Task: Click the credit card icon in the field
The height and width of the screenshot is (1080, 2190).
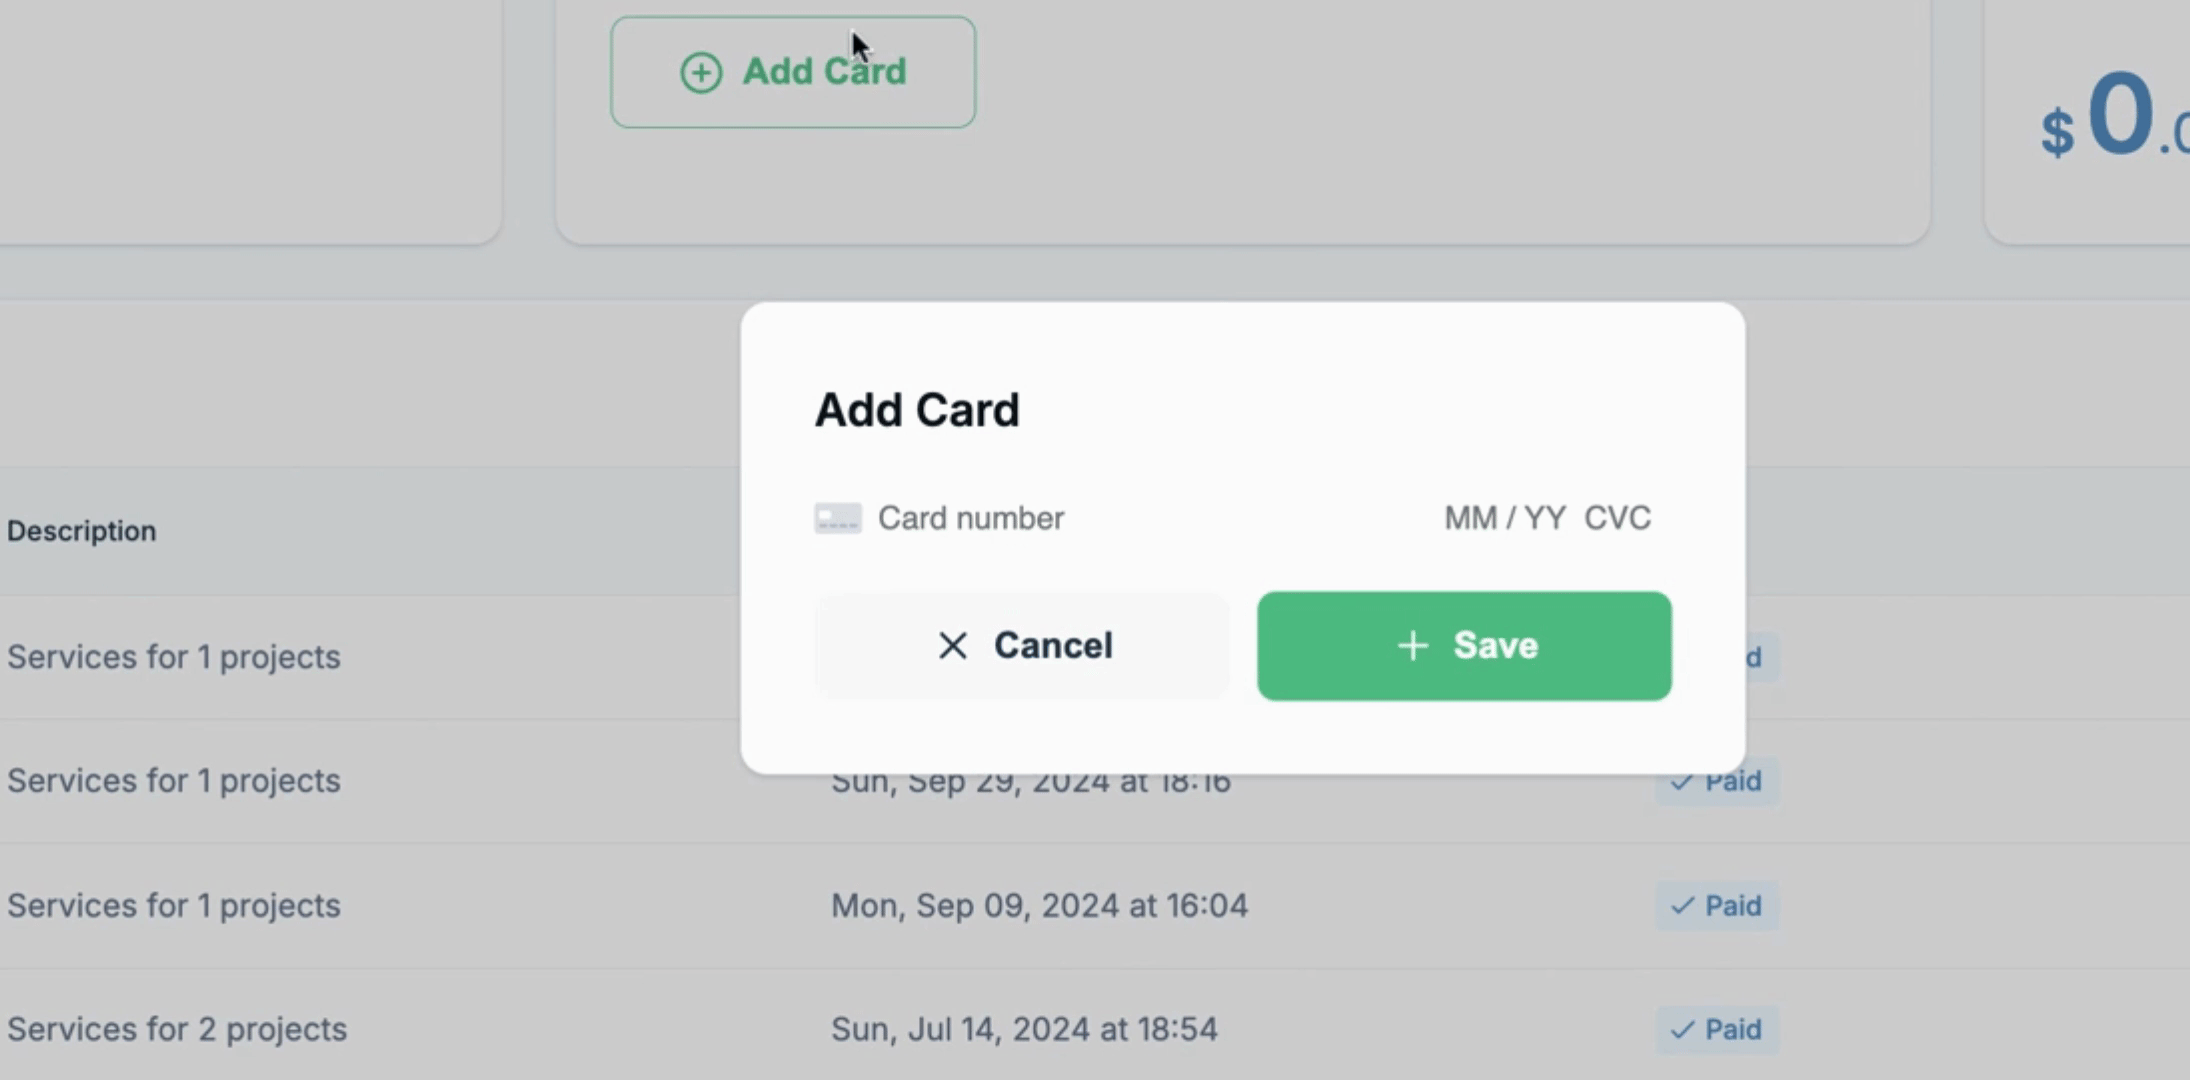Action: click(838, 518)
